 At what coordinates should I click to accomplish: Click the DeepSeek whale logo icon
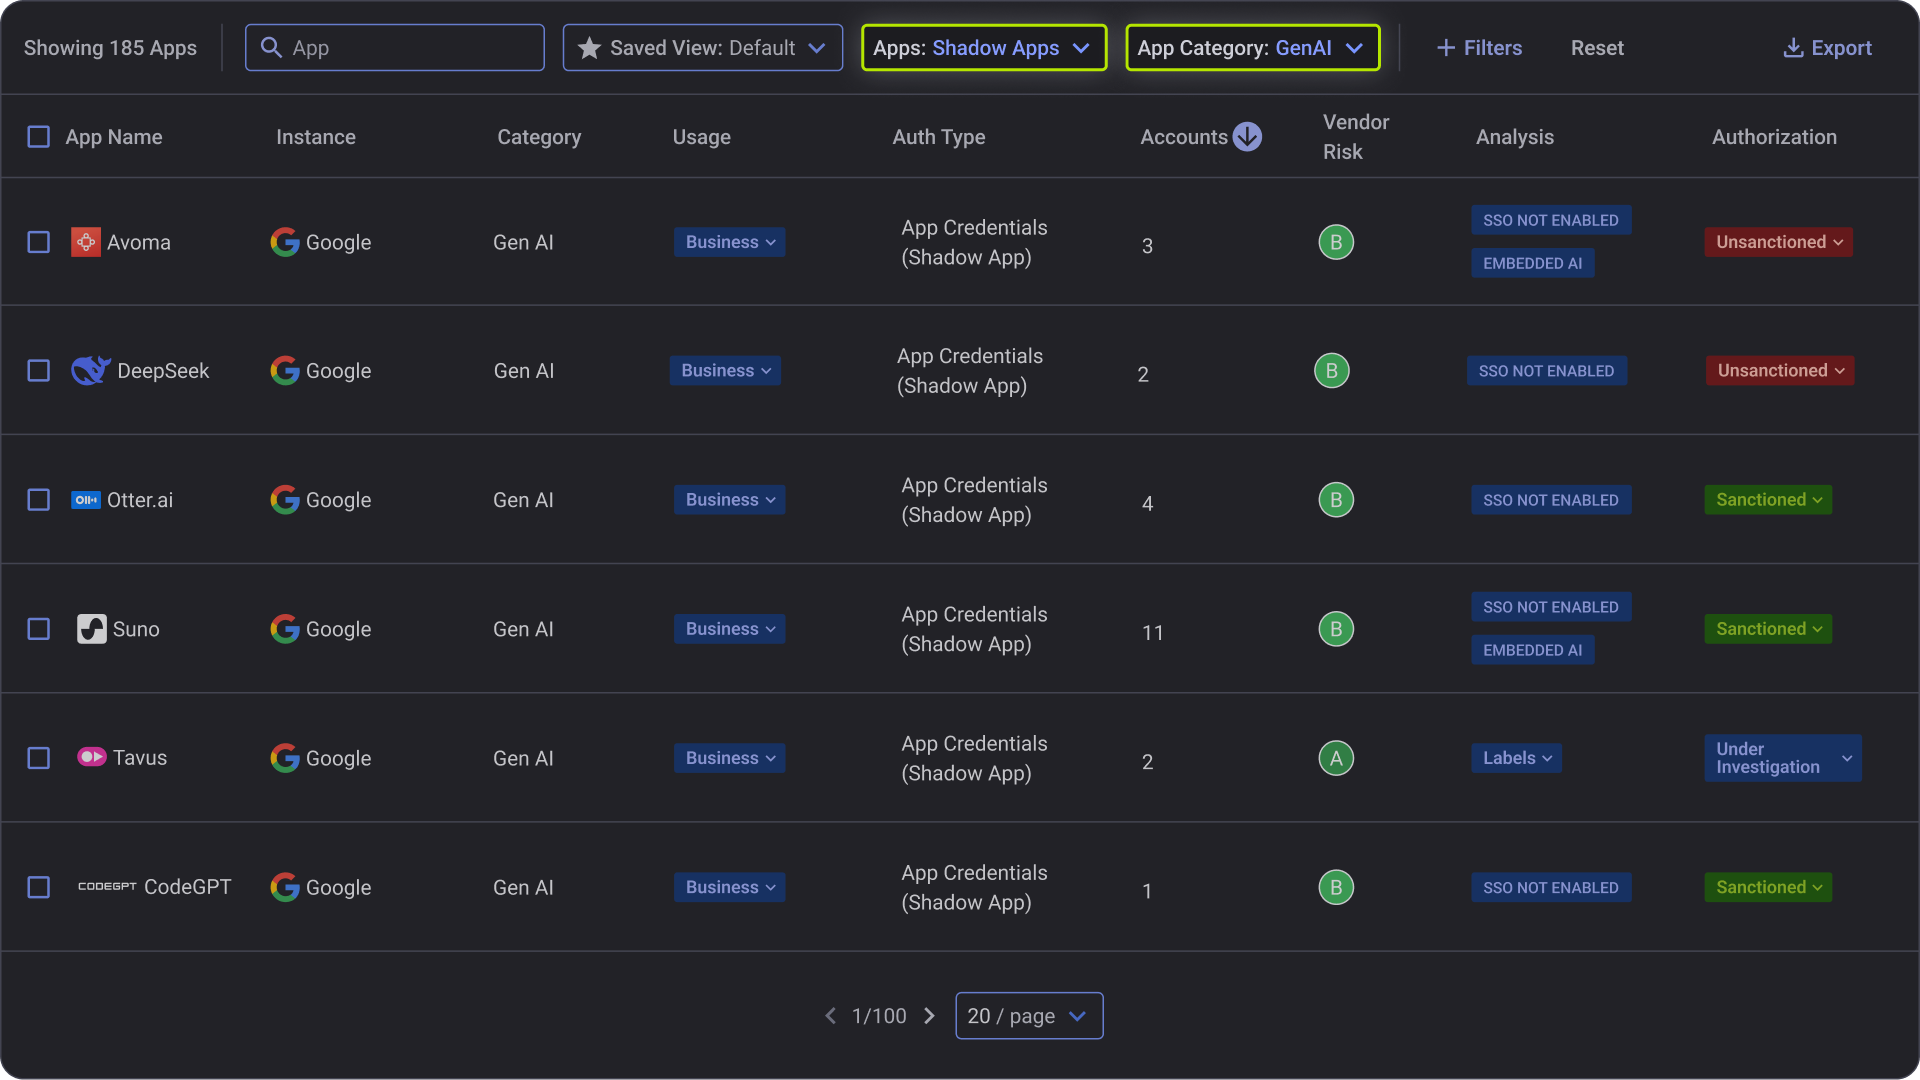(90, 371)
